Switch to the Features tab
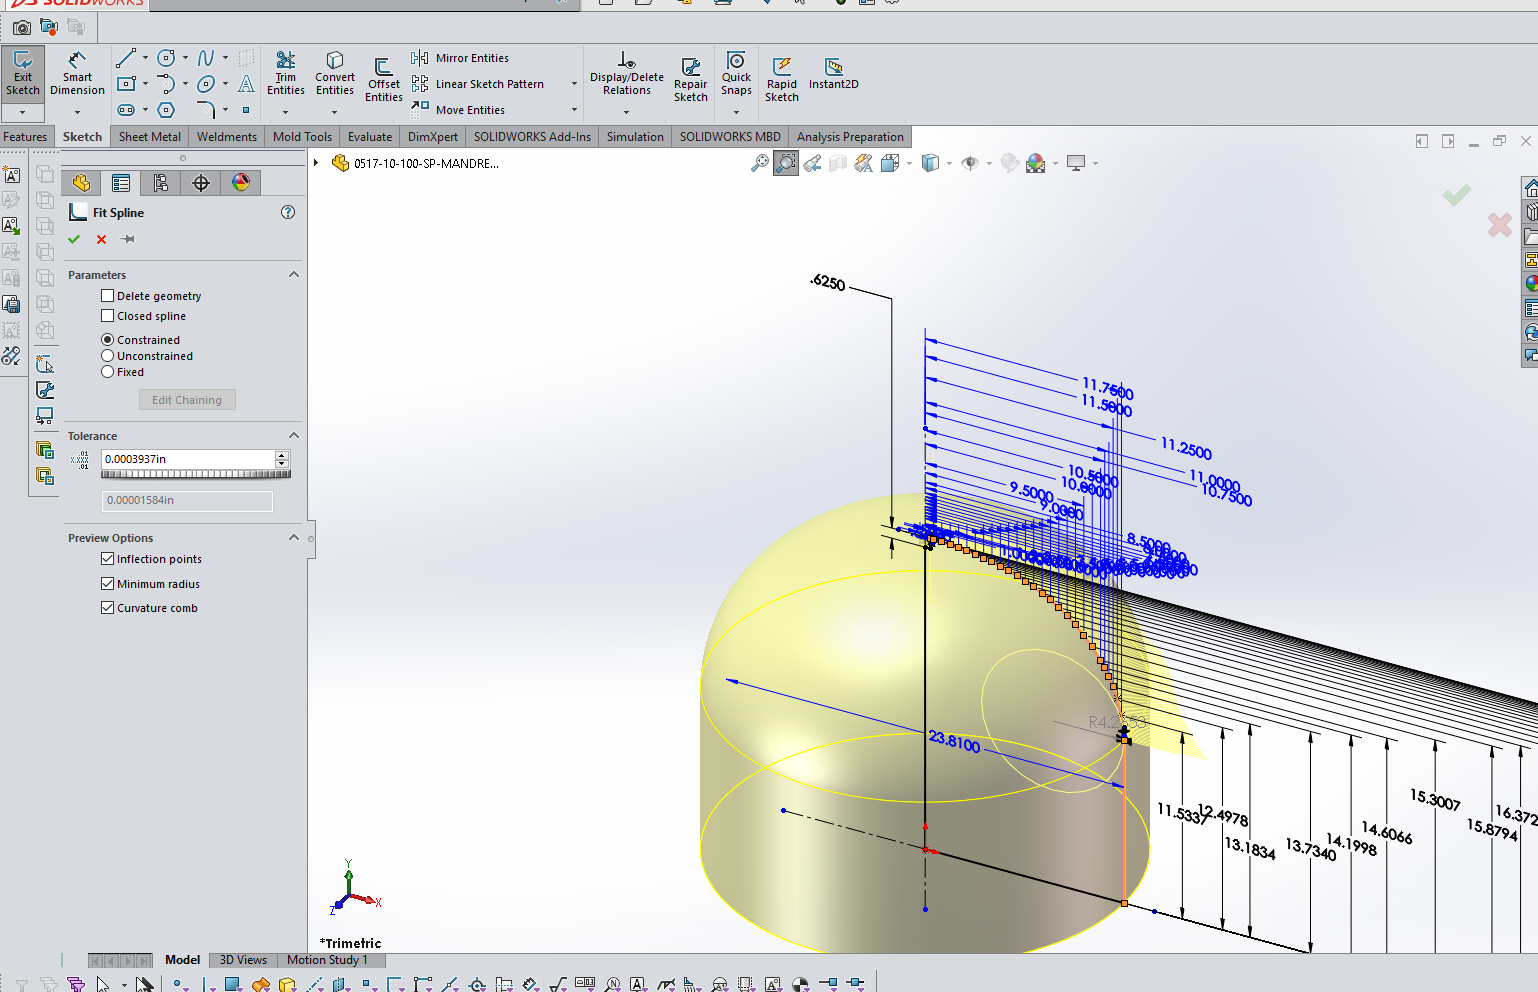 coord(25,136)
